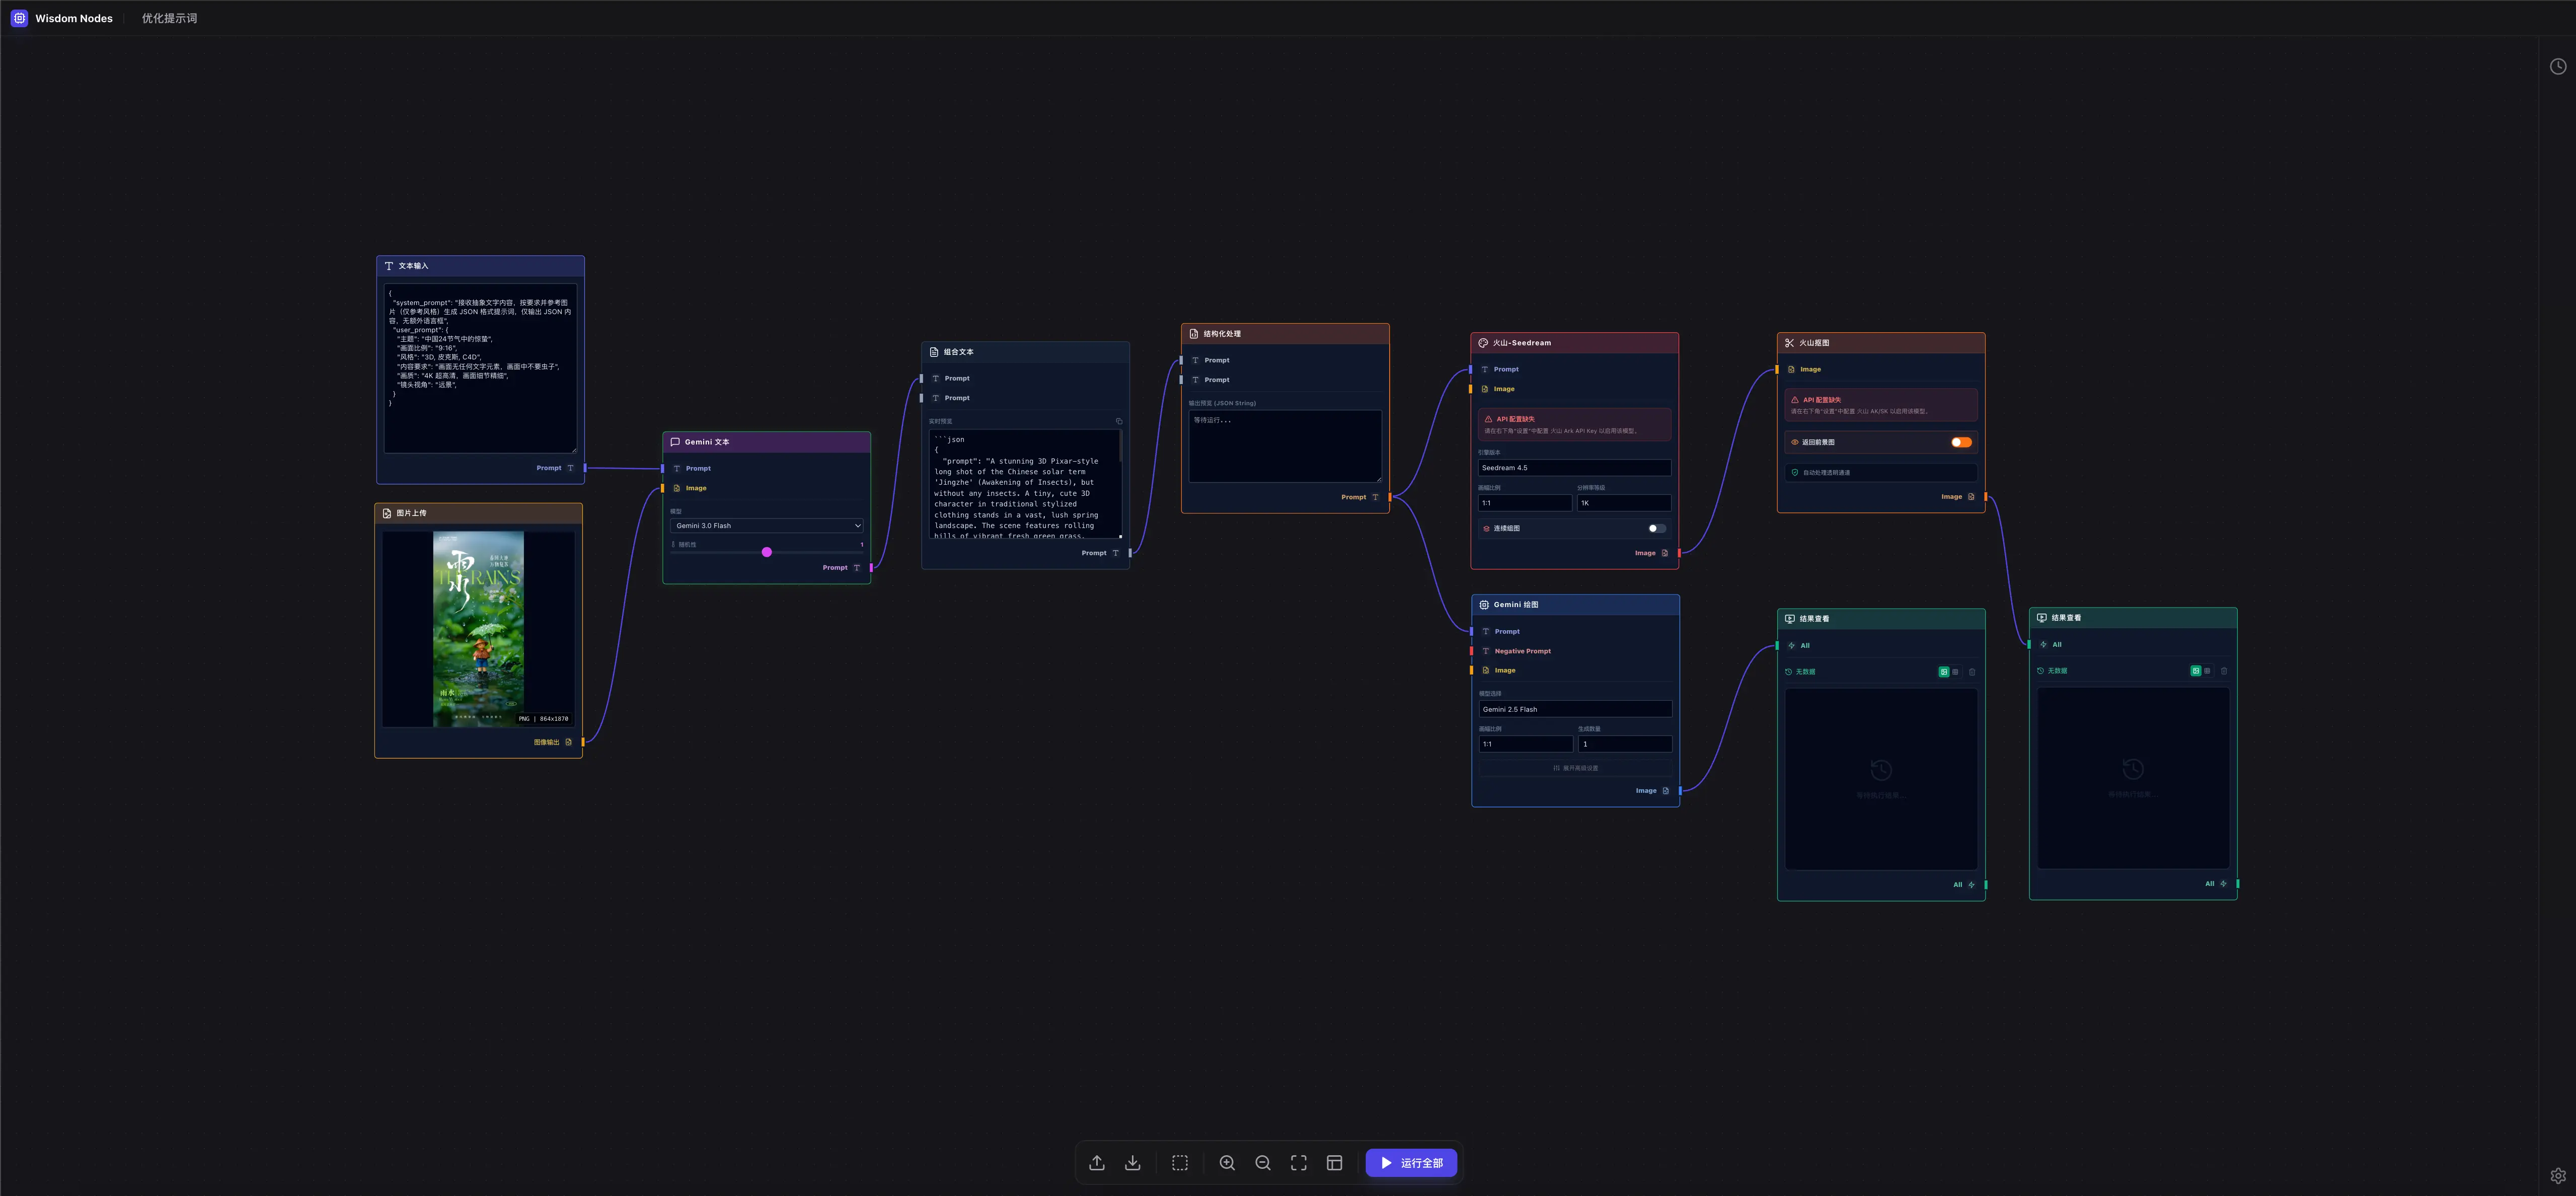Click the uploaded rain poster thumbnail
2576x1196 pixels.
tap(478, 629)
